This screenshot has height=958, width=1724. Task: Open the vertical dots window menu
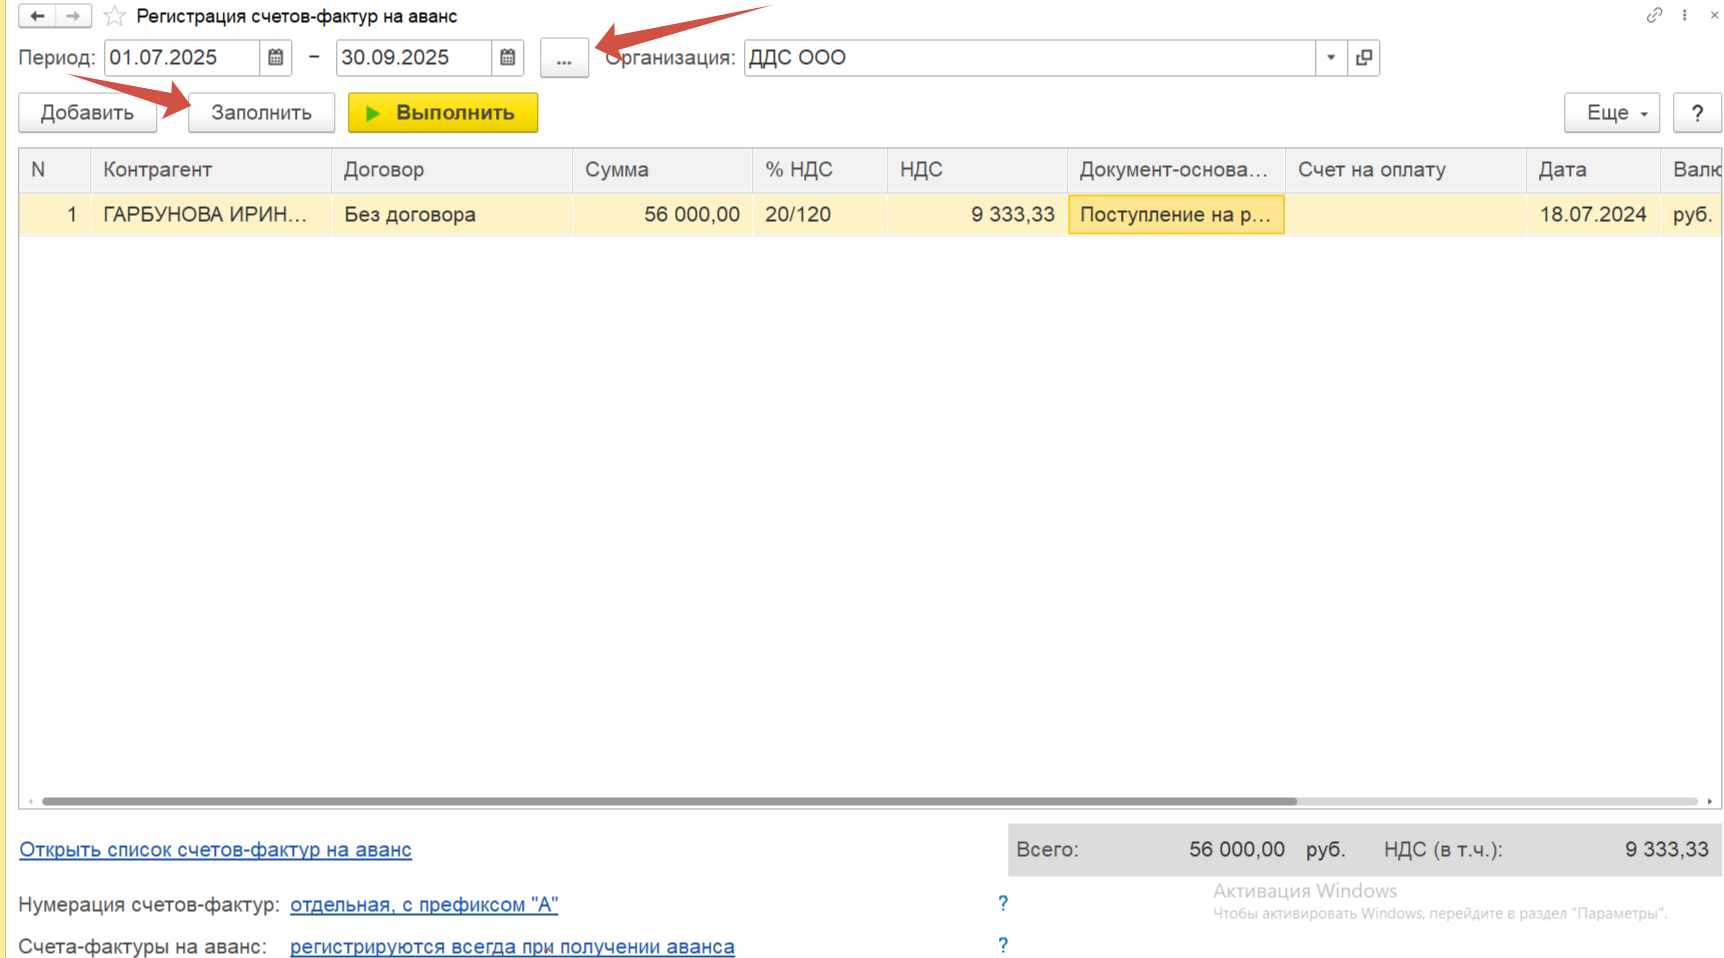pyautogui.click(x=1685, y=15)
